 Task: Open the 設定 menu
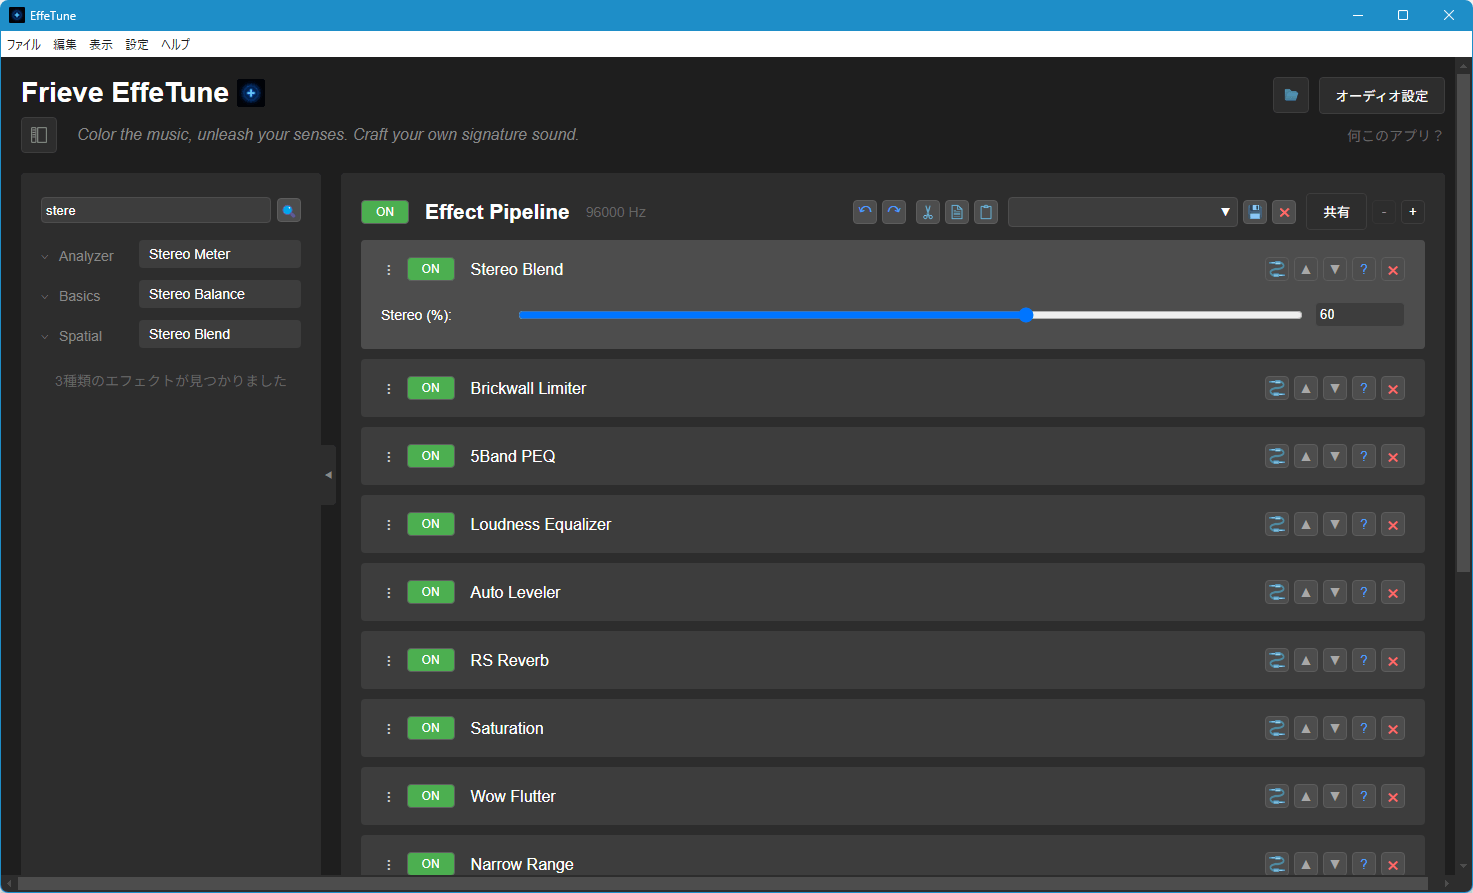[x=137, y=44]
